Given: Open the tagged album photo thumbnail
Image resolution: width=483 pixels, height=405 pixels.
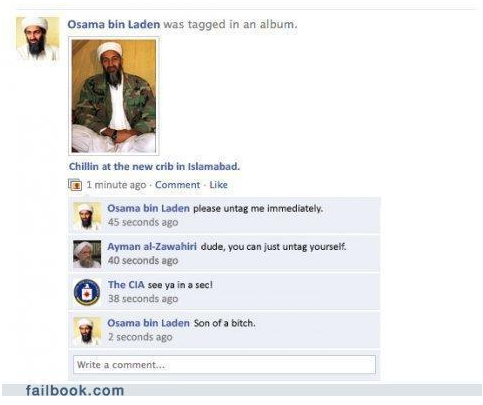Looking at the screenshot, I should point(114,96).
